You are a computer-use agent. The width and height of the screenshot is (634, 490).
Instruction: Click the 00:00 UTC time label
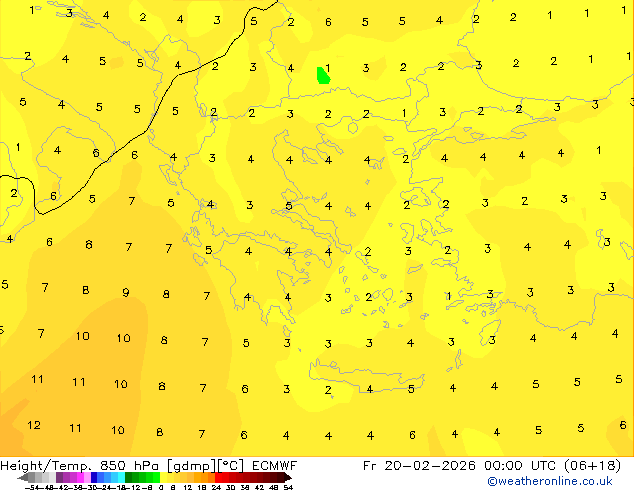522,466
